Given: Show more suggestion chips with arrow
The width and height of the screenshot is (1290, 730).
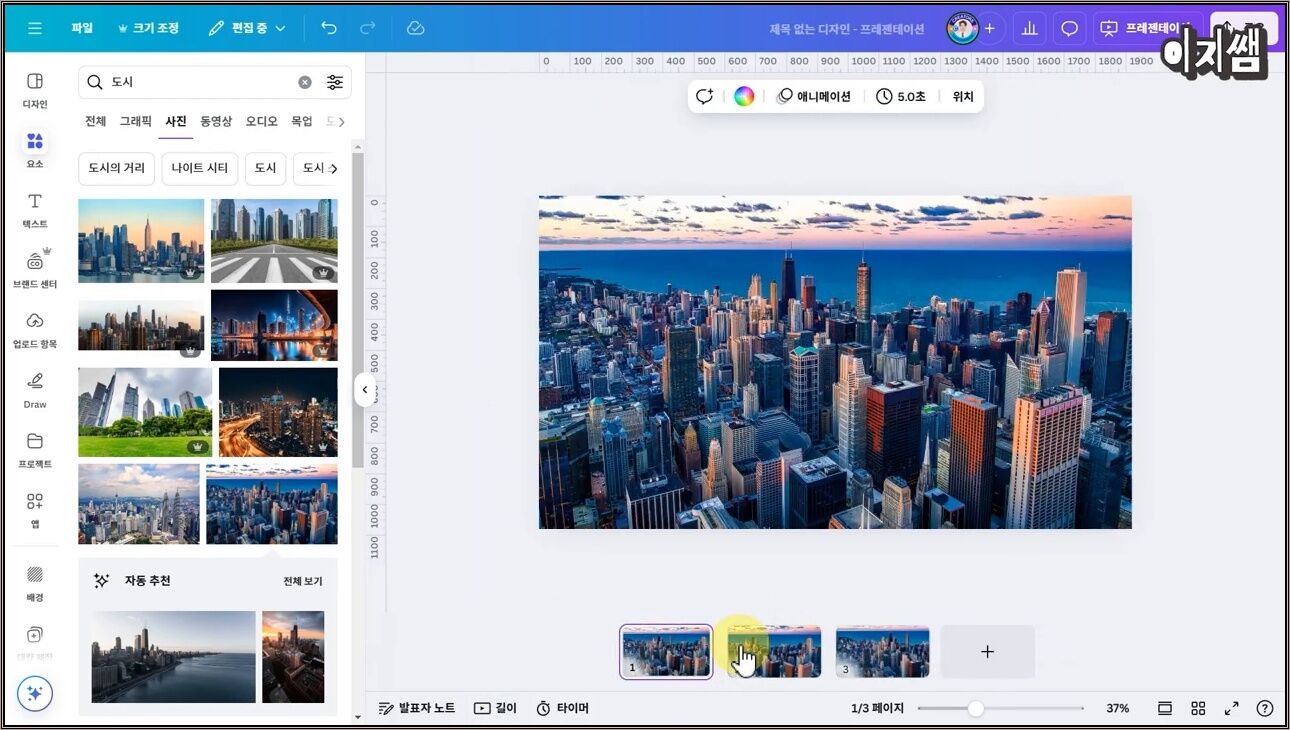Looking at the screenshot, I should click(x=334, y=168).
